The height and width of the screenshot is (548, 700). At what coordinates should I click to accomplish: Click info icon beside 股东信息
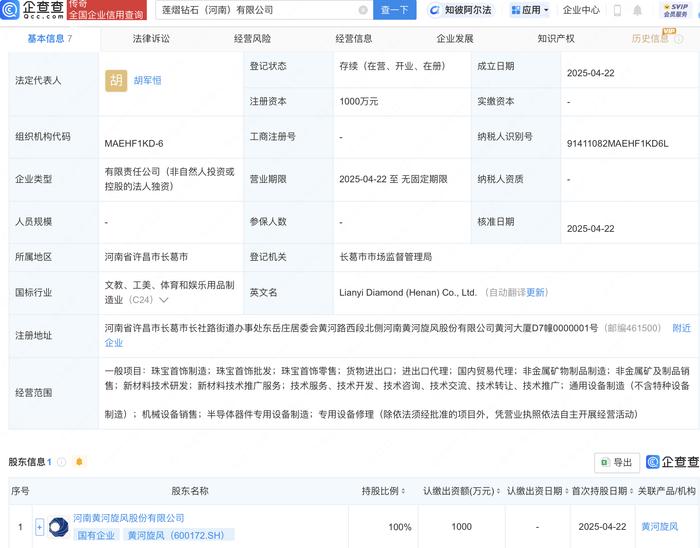(x=62, y=462)
